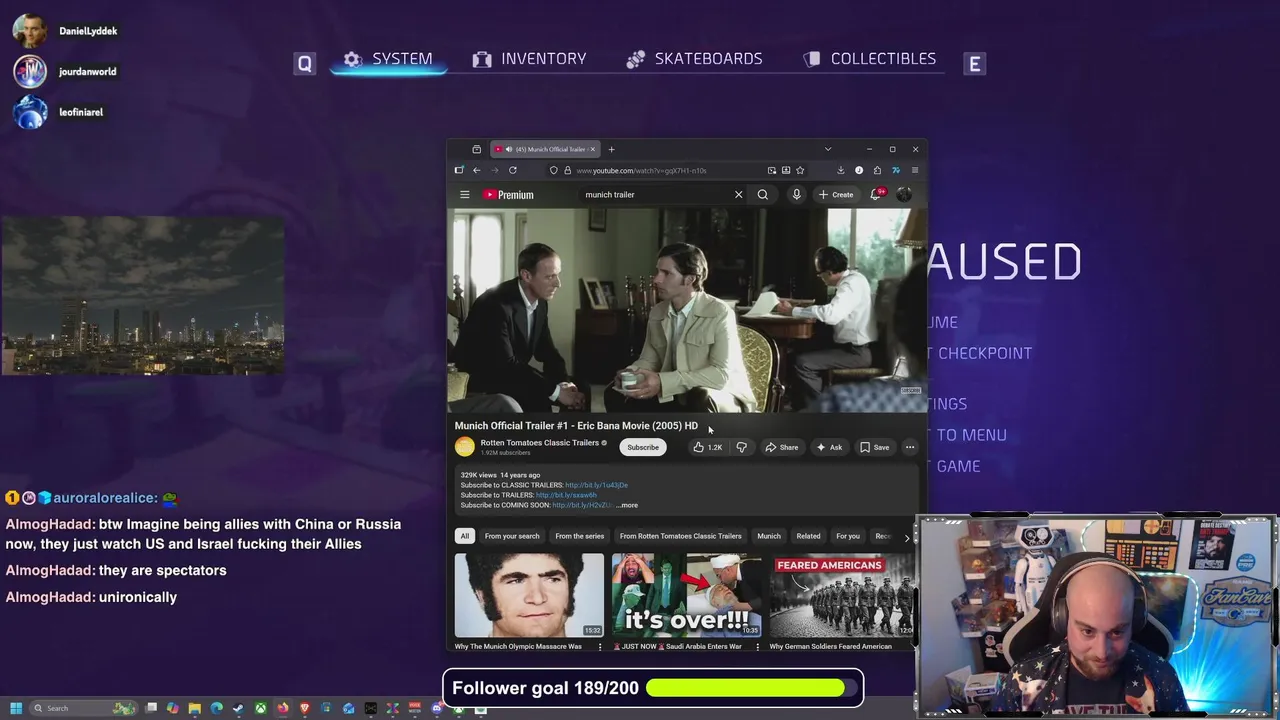
Task: Select the Munich filter chip
Action: tap(769, 536)
